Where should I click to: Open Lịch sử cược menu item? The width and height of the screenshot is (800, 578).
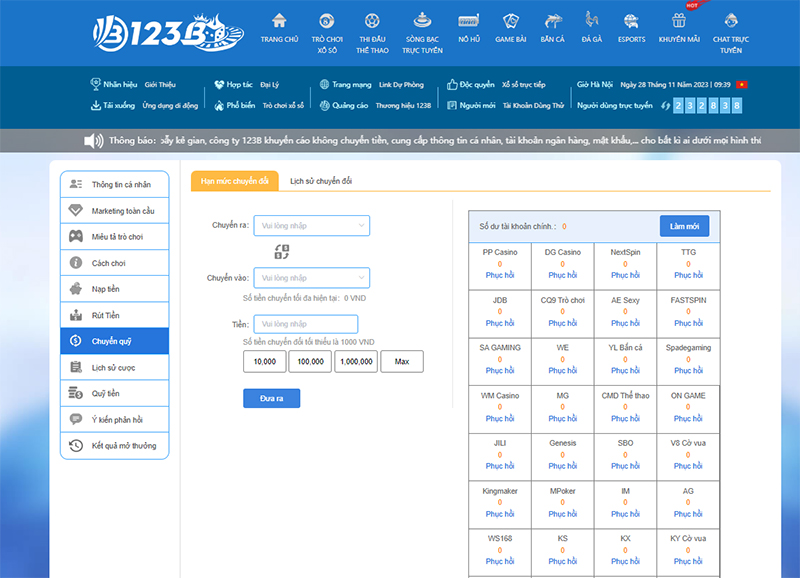point(115,367)
